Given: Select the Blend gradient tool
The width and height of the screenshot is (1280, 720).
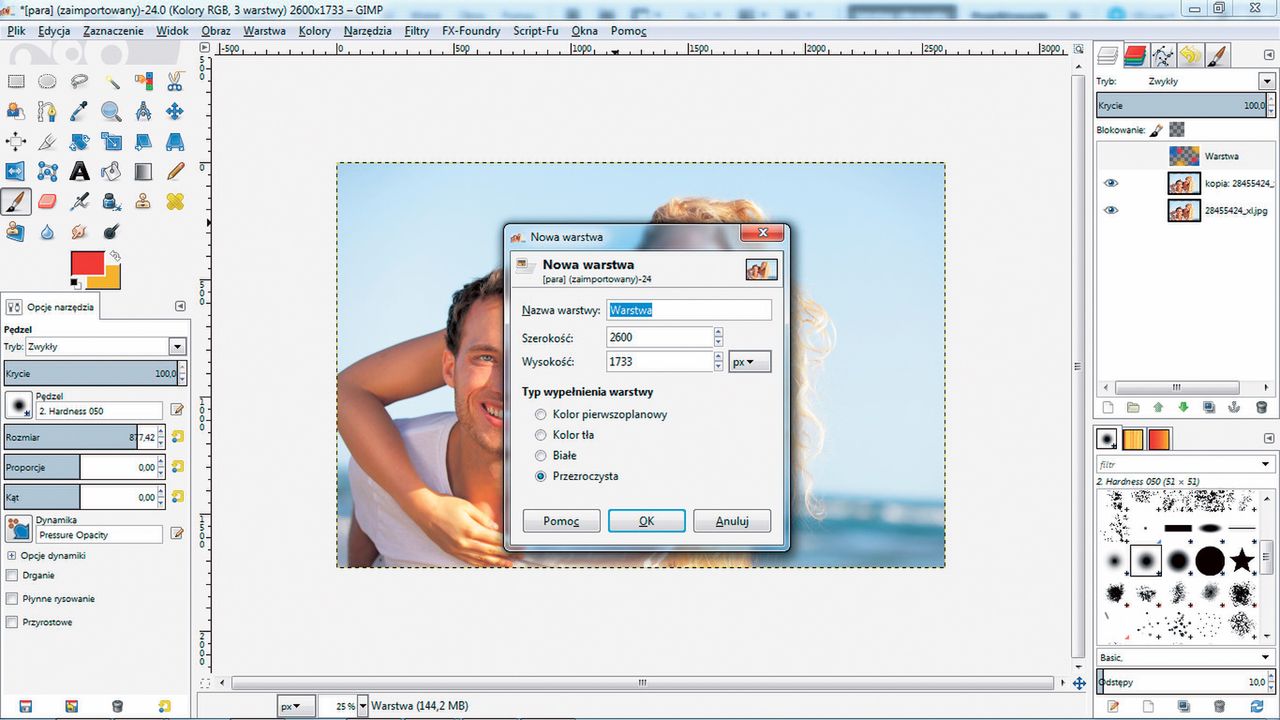Looking at the screenshot, I should [x=143, y=171].
